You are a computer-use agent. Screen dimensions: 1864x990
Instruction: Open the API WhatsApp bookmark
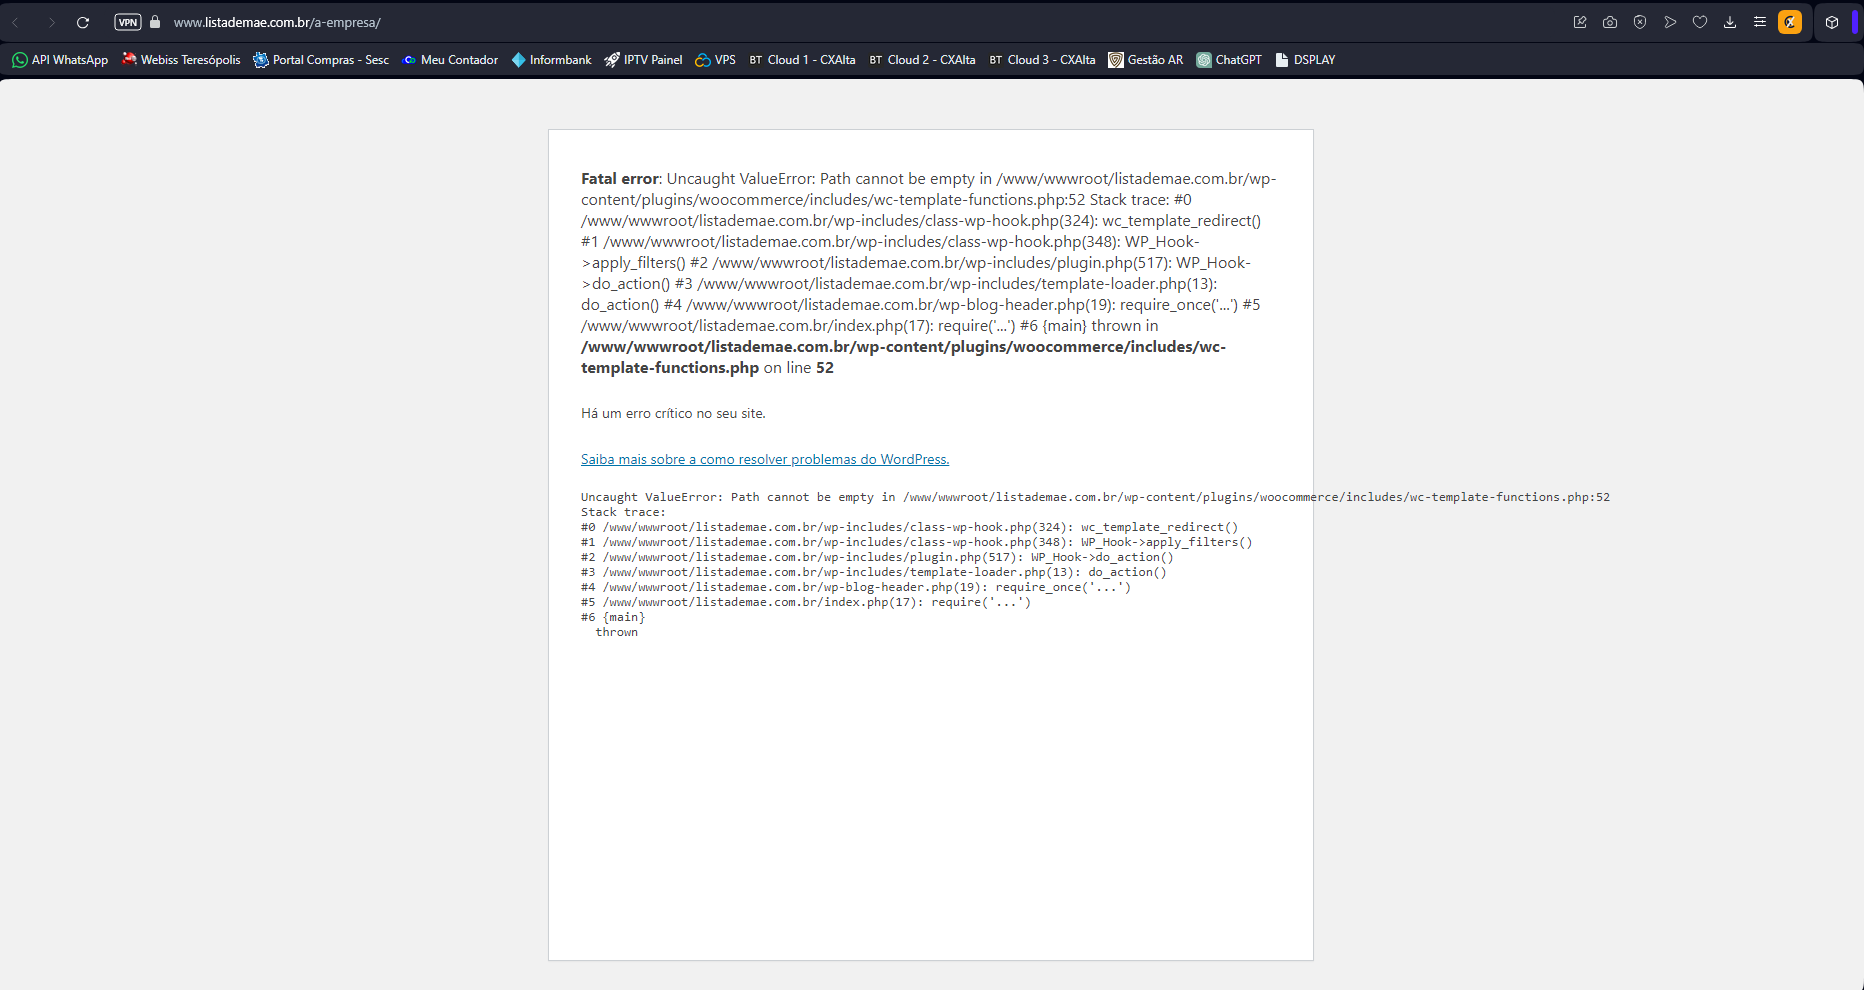[60, 60]
